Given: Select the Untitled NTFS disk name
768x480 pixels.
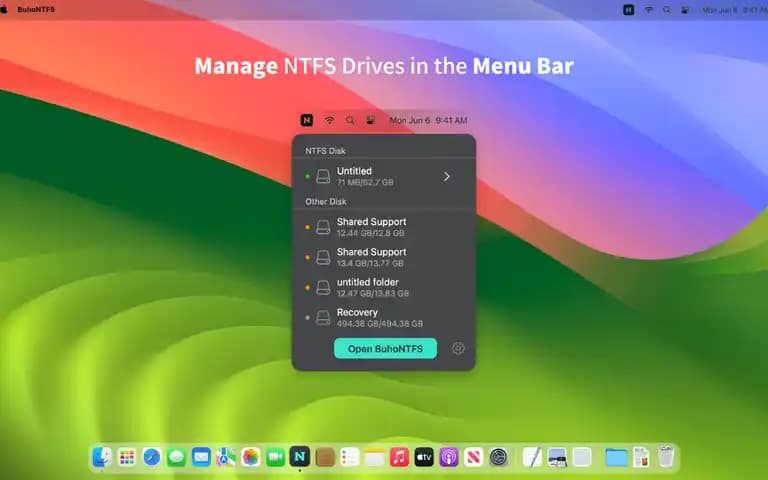Looking at the screenshot, I should click(354, 171).
